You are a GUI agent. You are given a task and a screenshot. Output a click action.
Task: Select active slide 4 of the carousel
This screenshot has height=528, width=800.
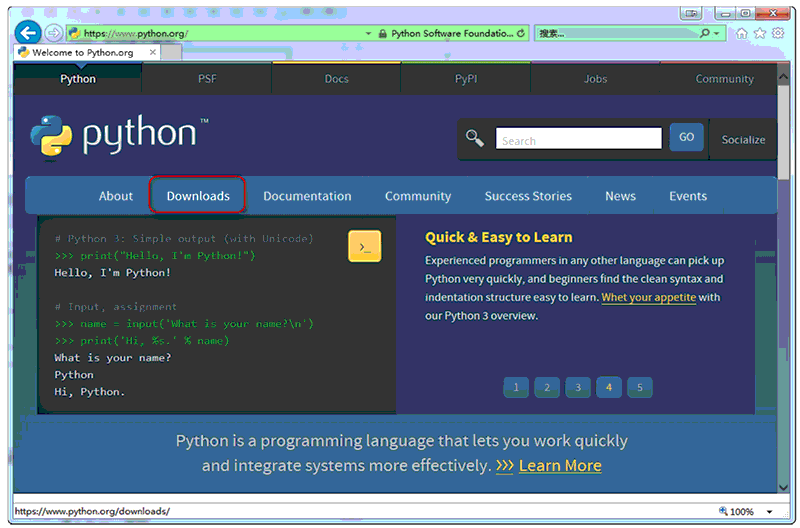coord(609,387)
